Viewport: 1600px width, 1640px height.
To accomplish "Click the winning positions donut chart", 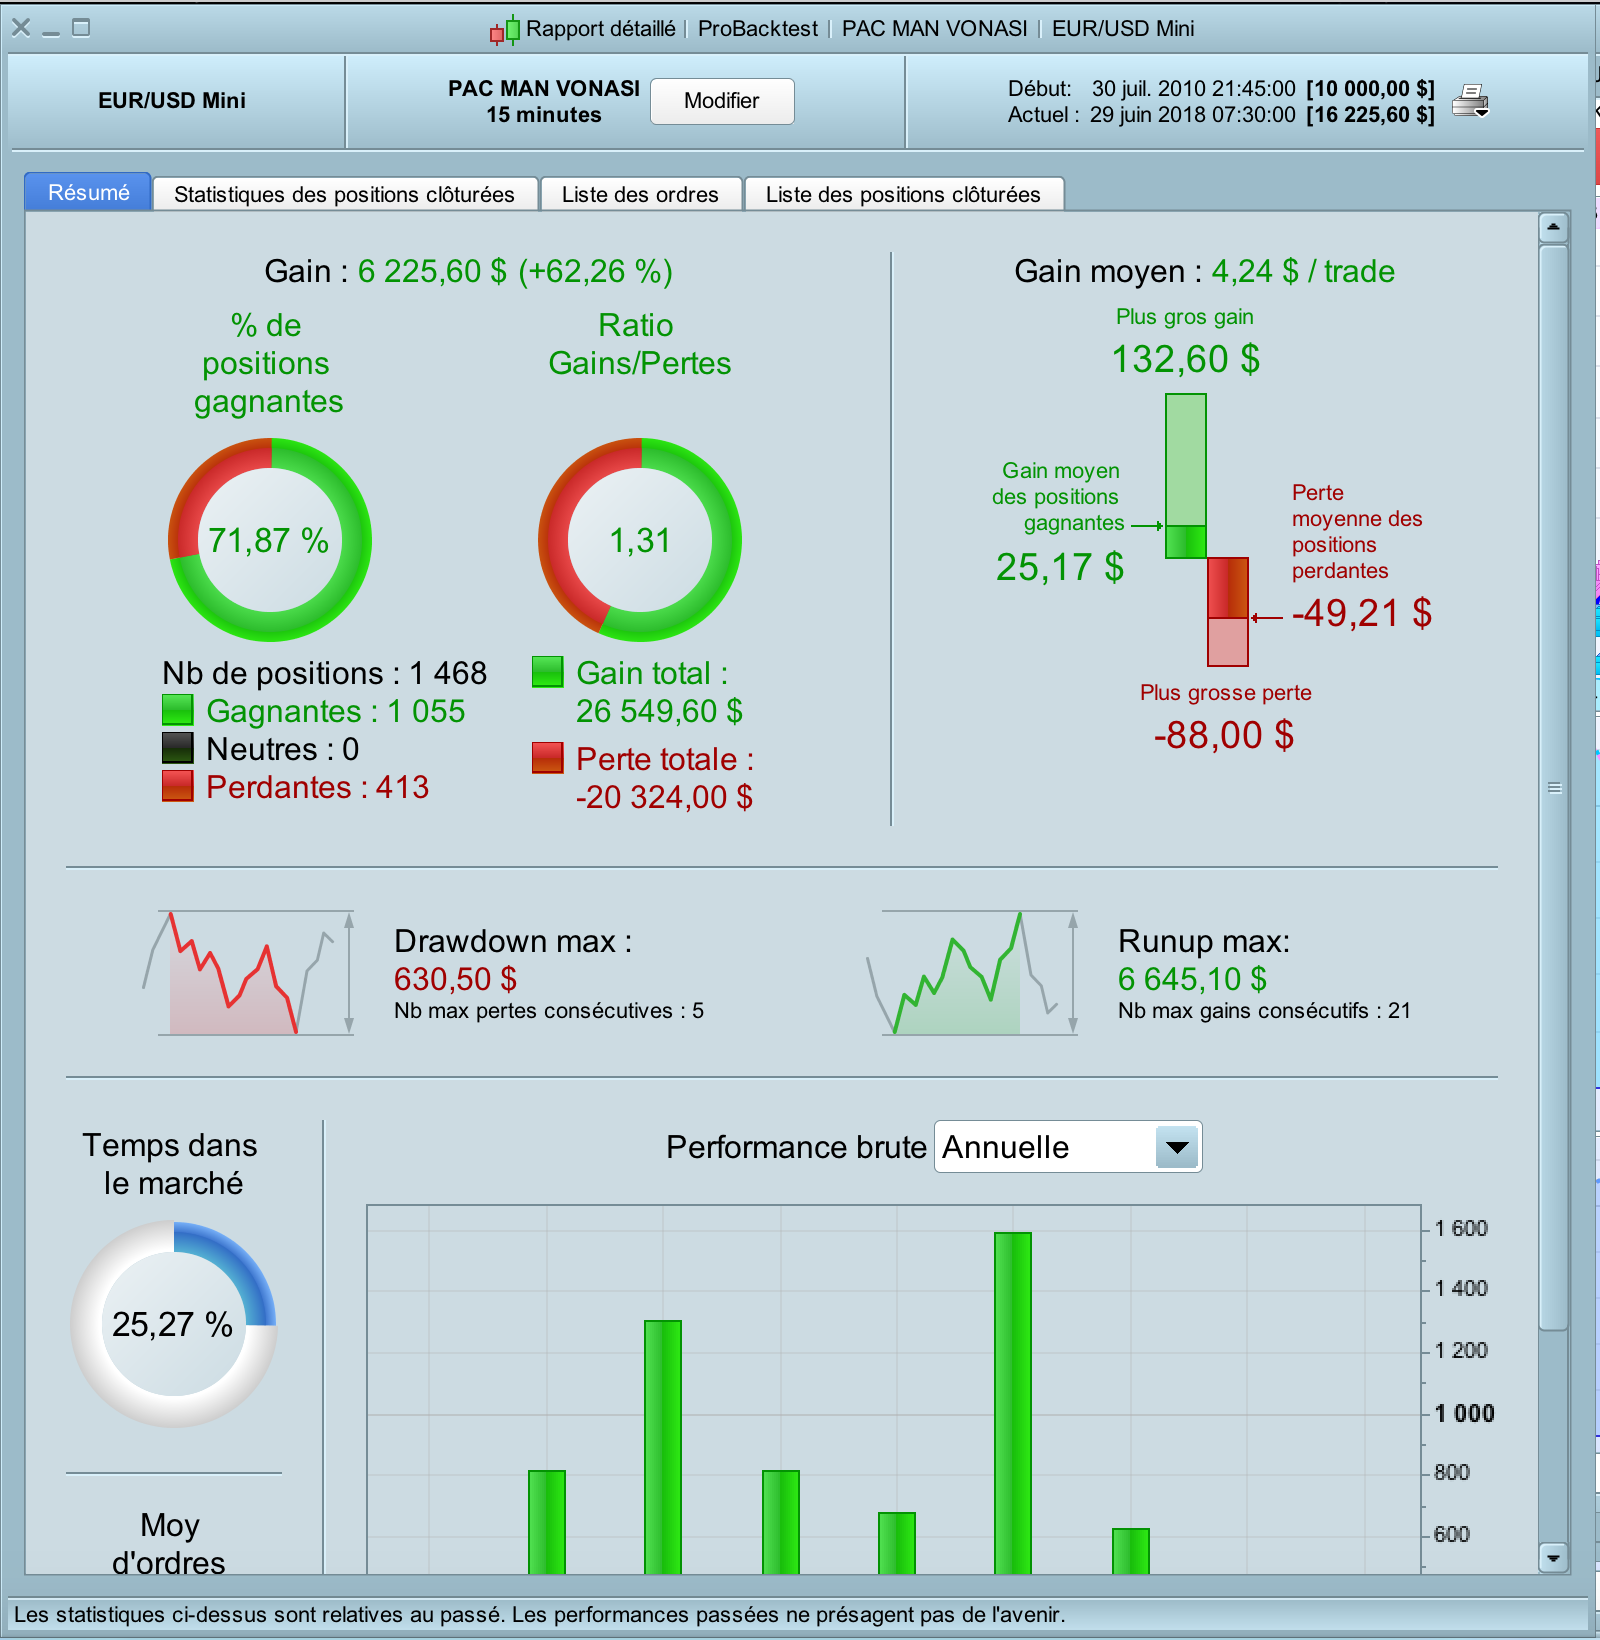I will pos(270,540).
